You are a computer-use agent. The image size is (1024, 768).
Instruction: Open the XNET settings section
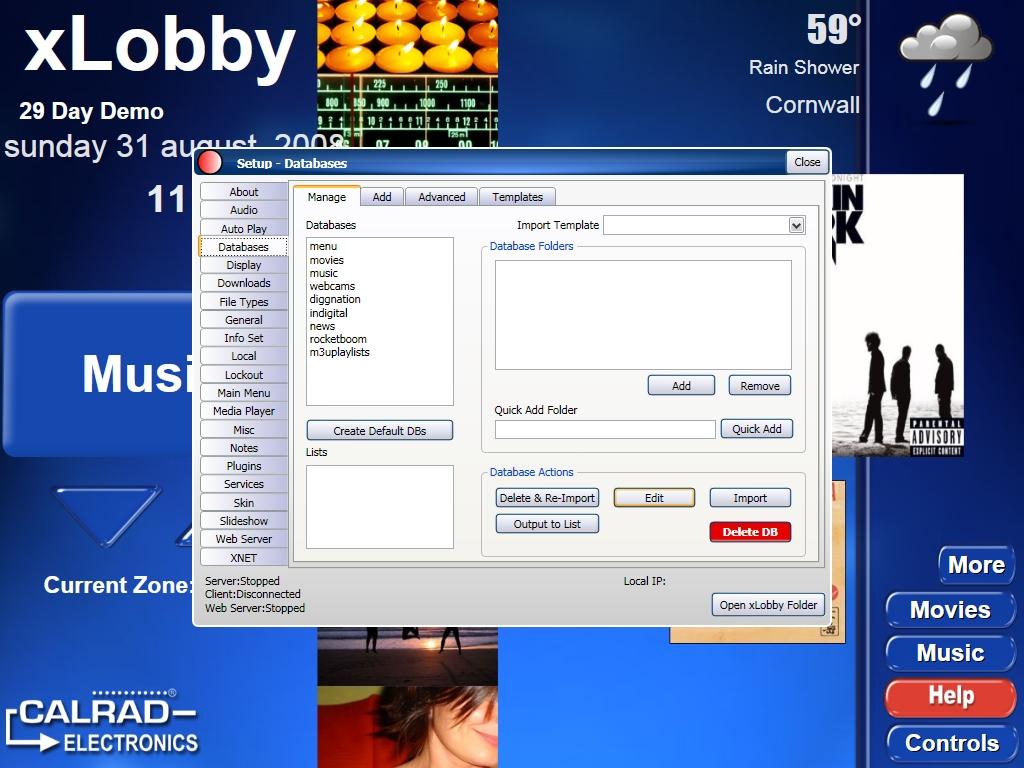pyautogui.click(x=244, y=558)
